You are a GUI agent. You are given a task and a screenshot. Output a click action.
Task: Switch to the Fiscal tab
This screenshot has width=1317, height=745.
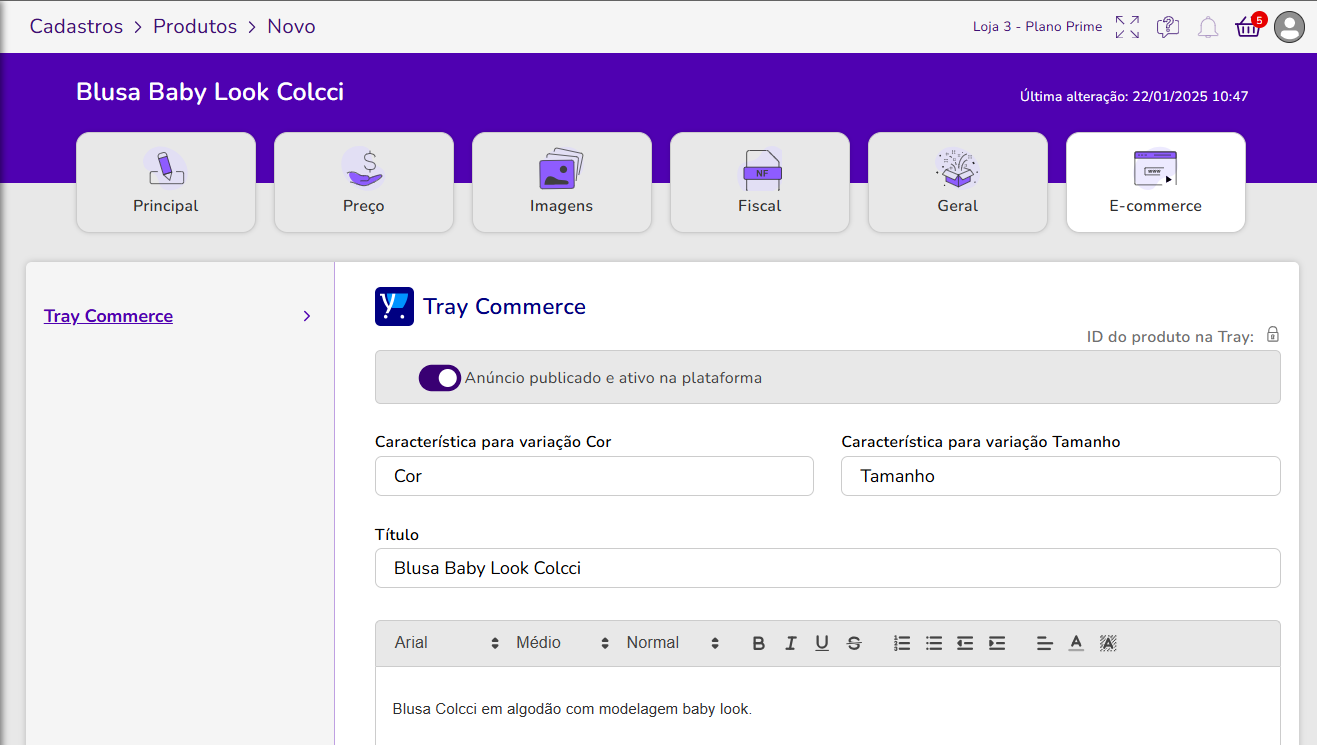[760, 182]
